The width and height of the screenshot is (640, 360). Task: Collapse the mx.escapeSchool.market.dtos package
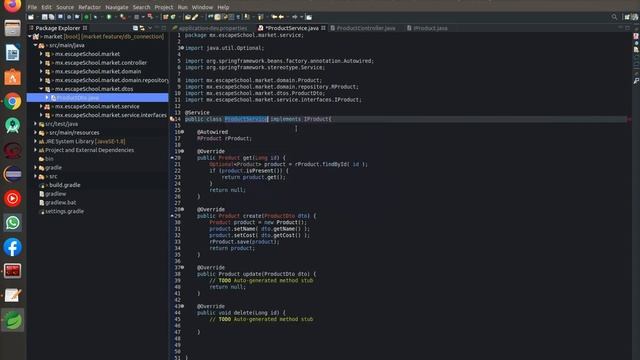(x=41, y=89)
